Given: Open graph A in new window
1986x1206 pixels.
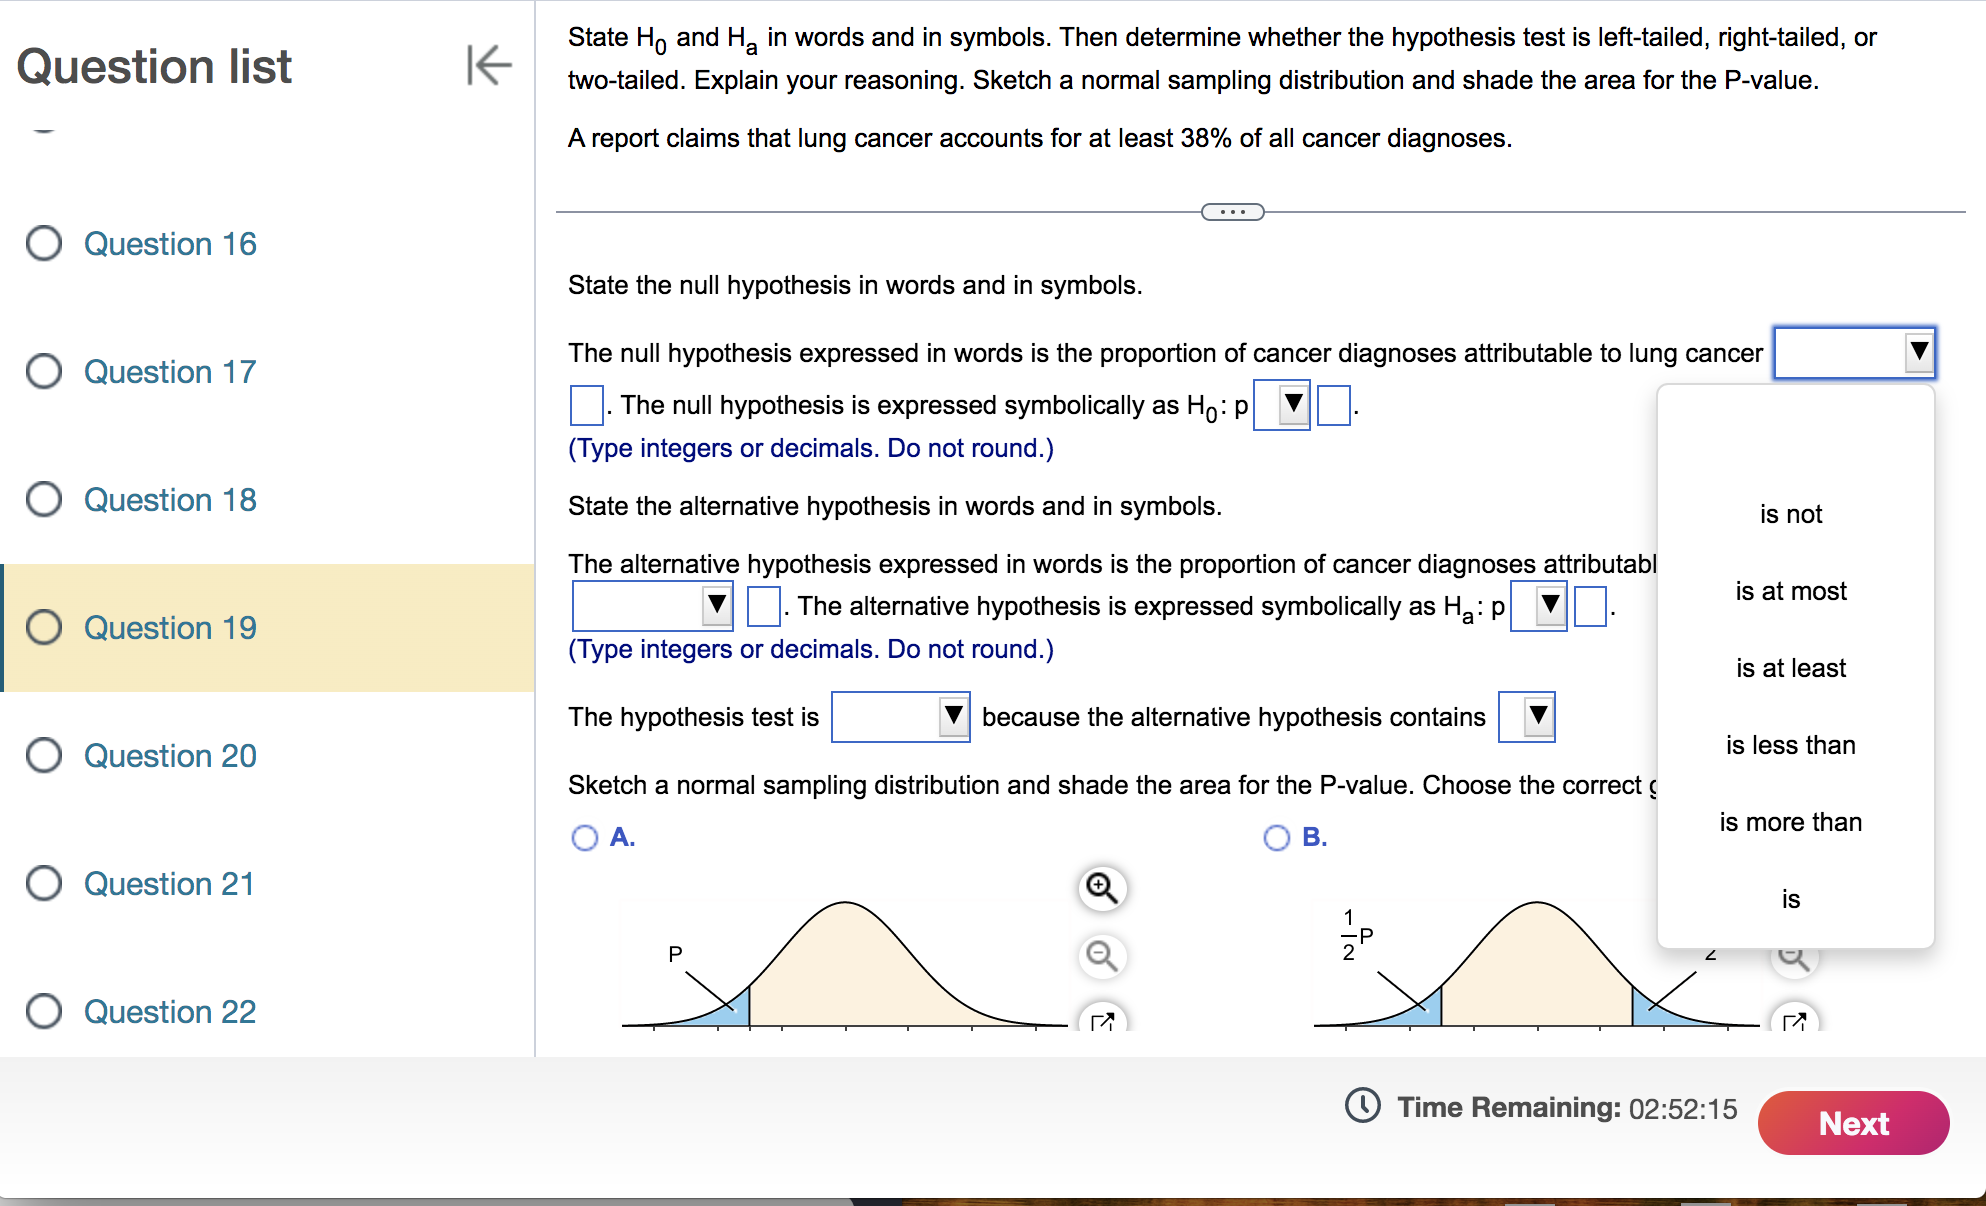Looking at the screenshot, I should [x=1102, y=1020].
